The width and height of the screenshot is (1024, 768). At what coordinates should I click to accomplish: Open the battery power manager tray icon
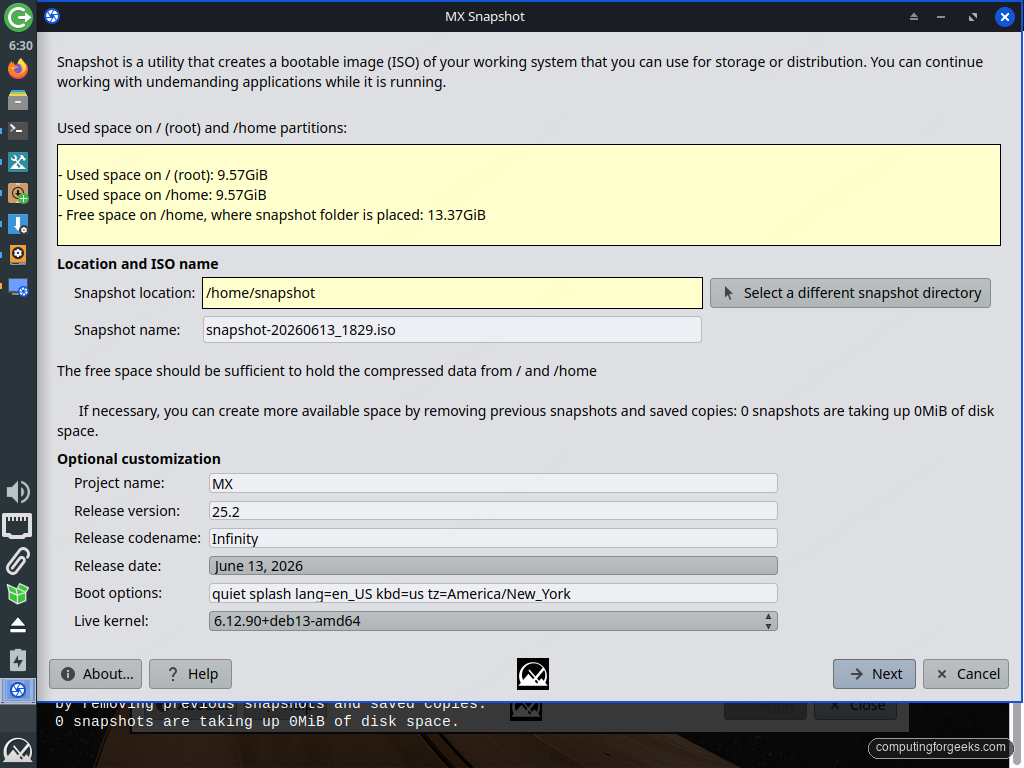(18, 660)
